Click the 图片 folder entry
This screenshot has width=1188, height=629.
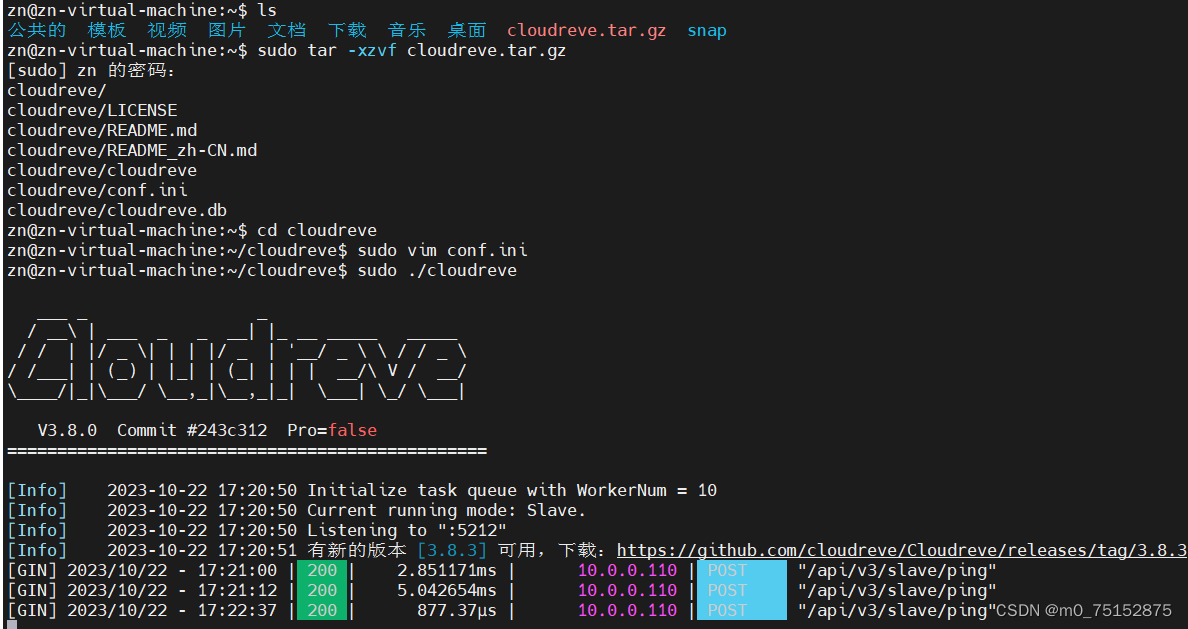point(227,30)
